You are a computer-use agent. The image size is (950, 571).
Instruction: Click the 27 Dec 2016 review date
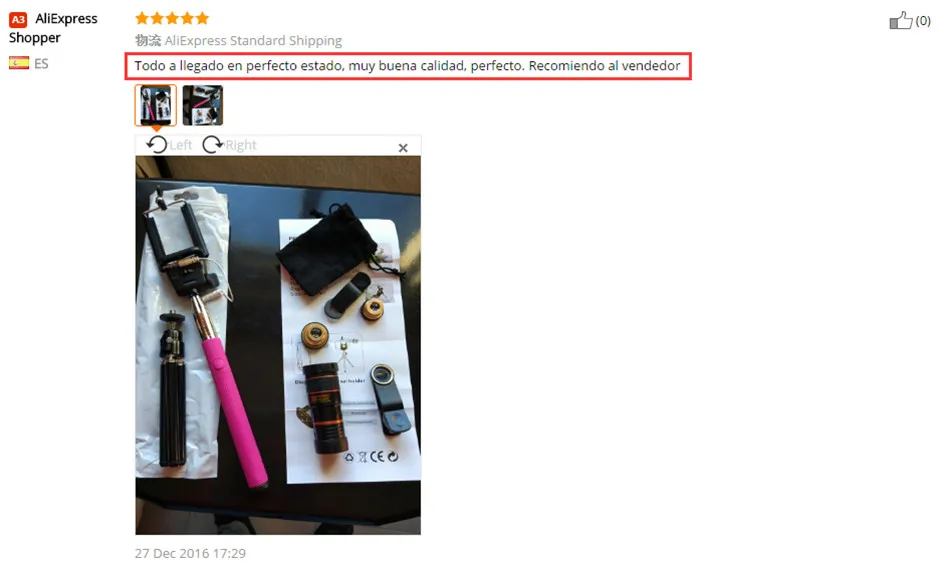point(190,553)
